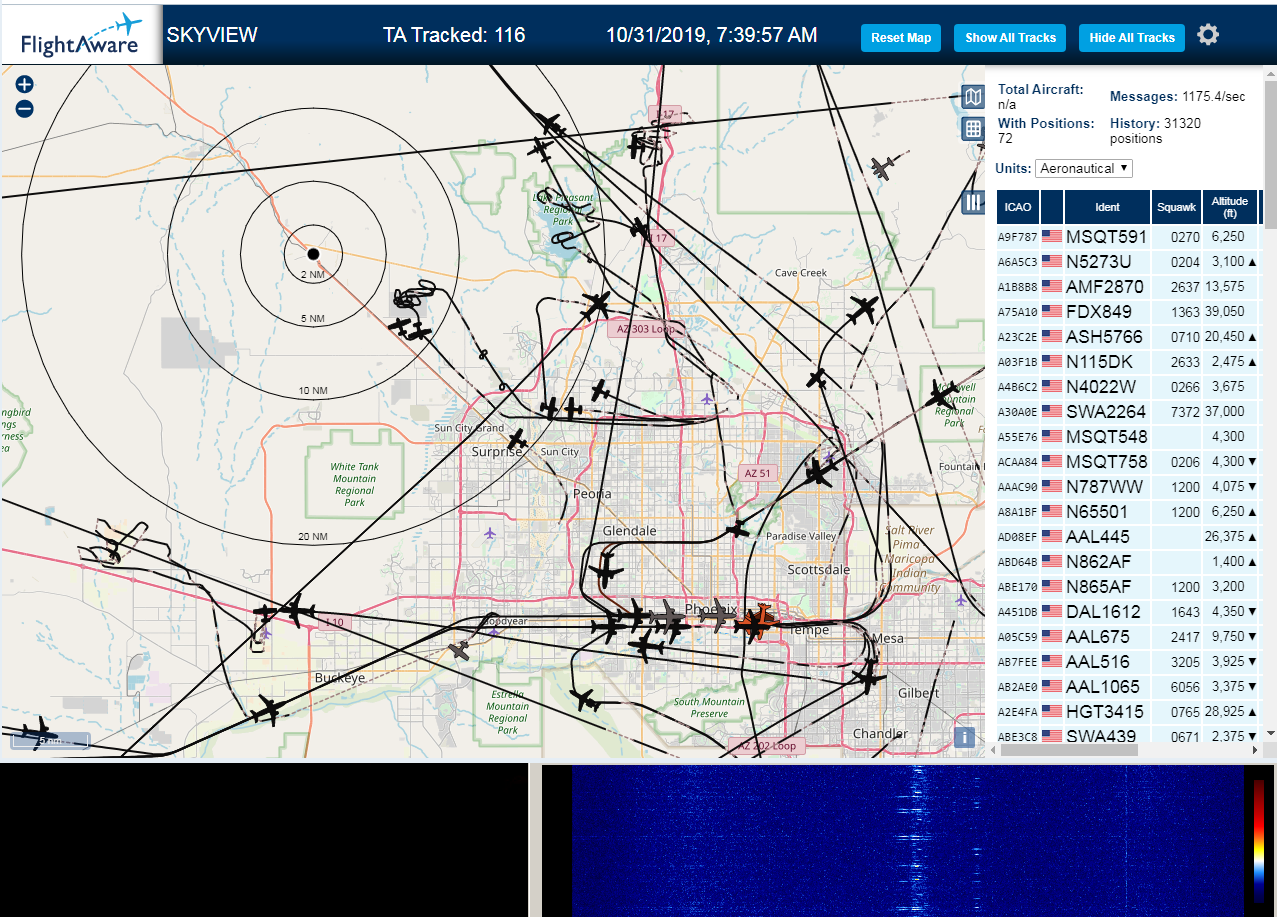Open the Units Aeronautical dropdown
Screen dimensions: 1277x917
tap(1084, 168)
